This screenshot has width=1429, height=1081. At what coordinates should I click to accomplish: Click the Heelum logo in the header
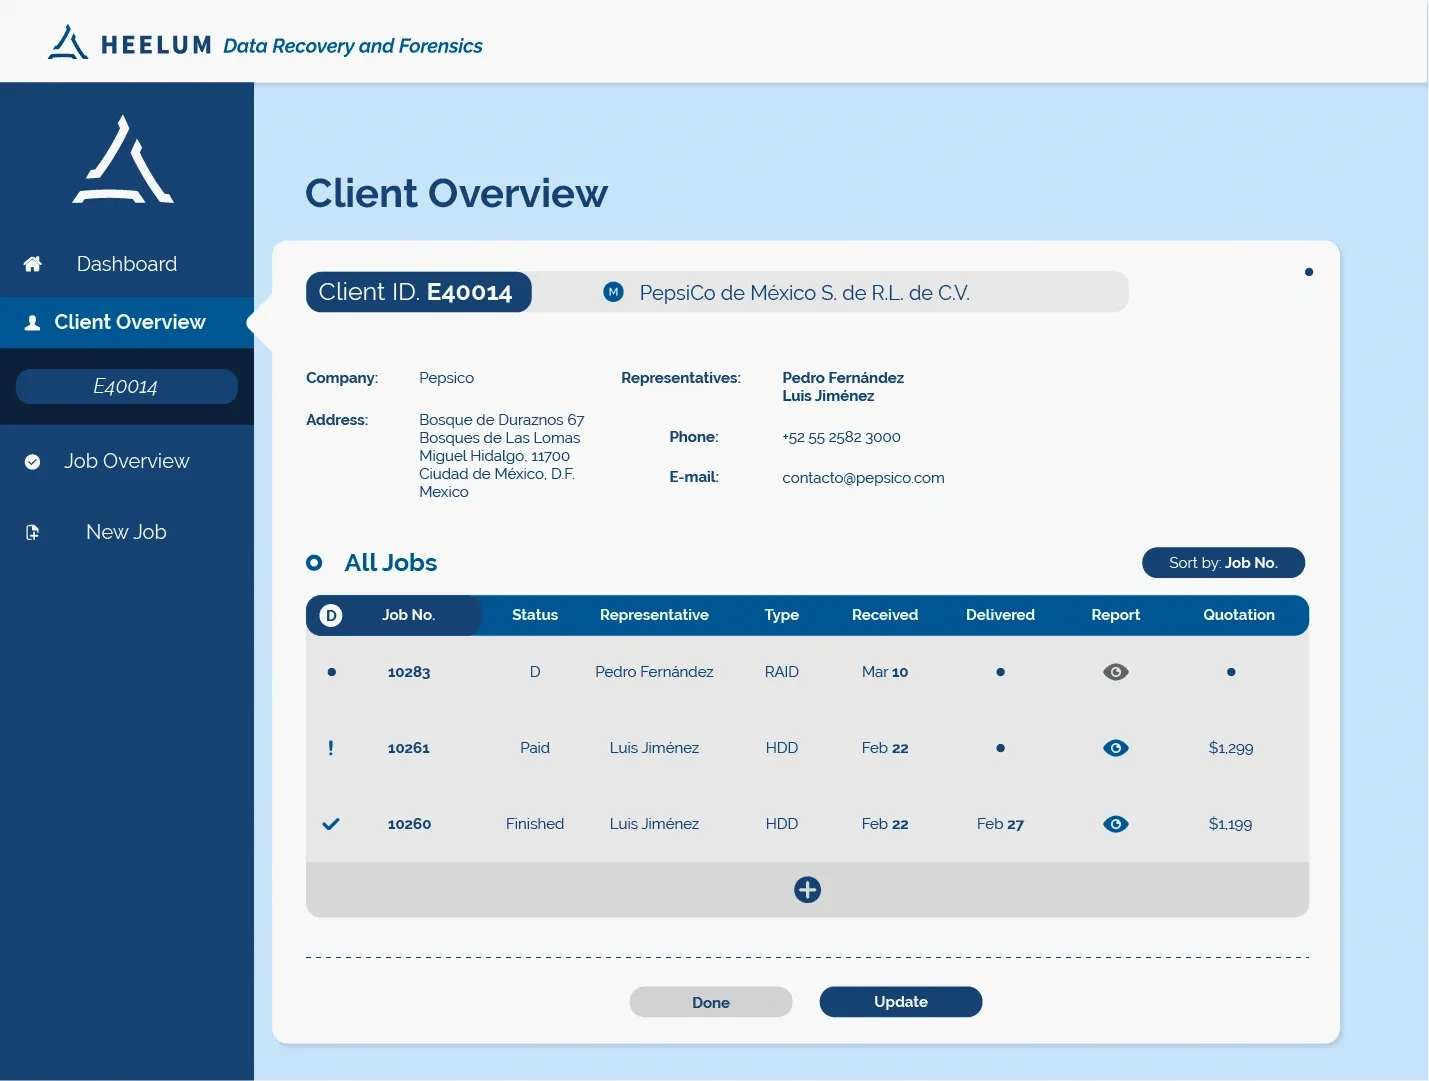coord(68,43)
